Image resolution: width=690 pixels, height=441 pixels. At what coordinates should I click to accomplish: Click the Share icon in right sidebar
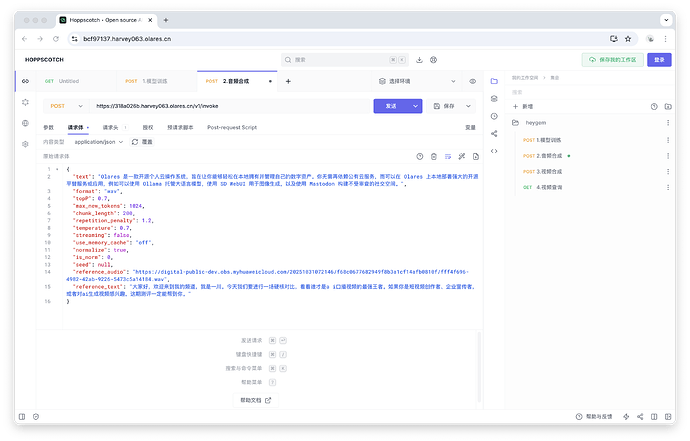click(494, 133)
